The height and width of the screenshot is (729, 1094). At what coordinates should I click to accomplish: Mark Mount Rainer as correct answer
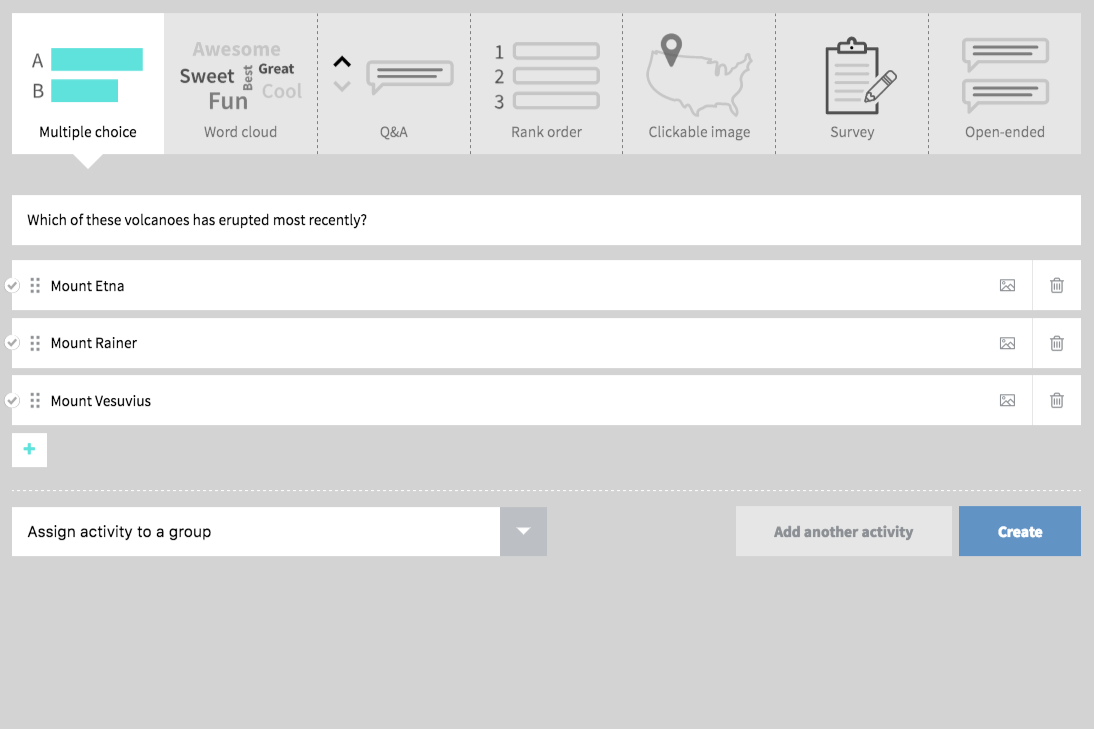(12, 343)
